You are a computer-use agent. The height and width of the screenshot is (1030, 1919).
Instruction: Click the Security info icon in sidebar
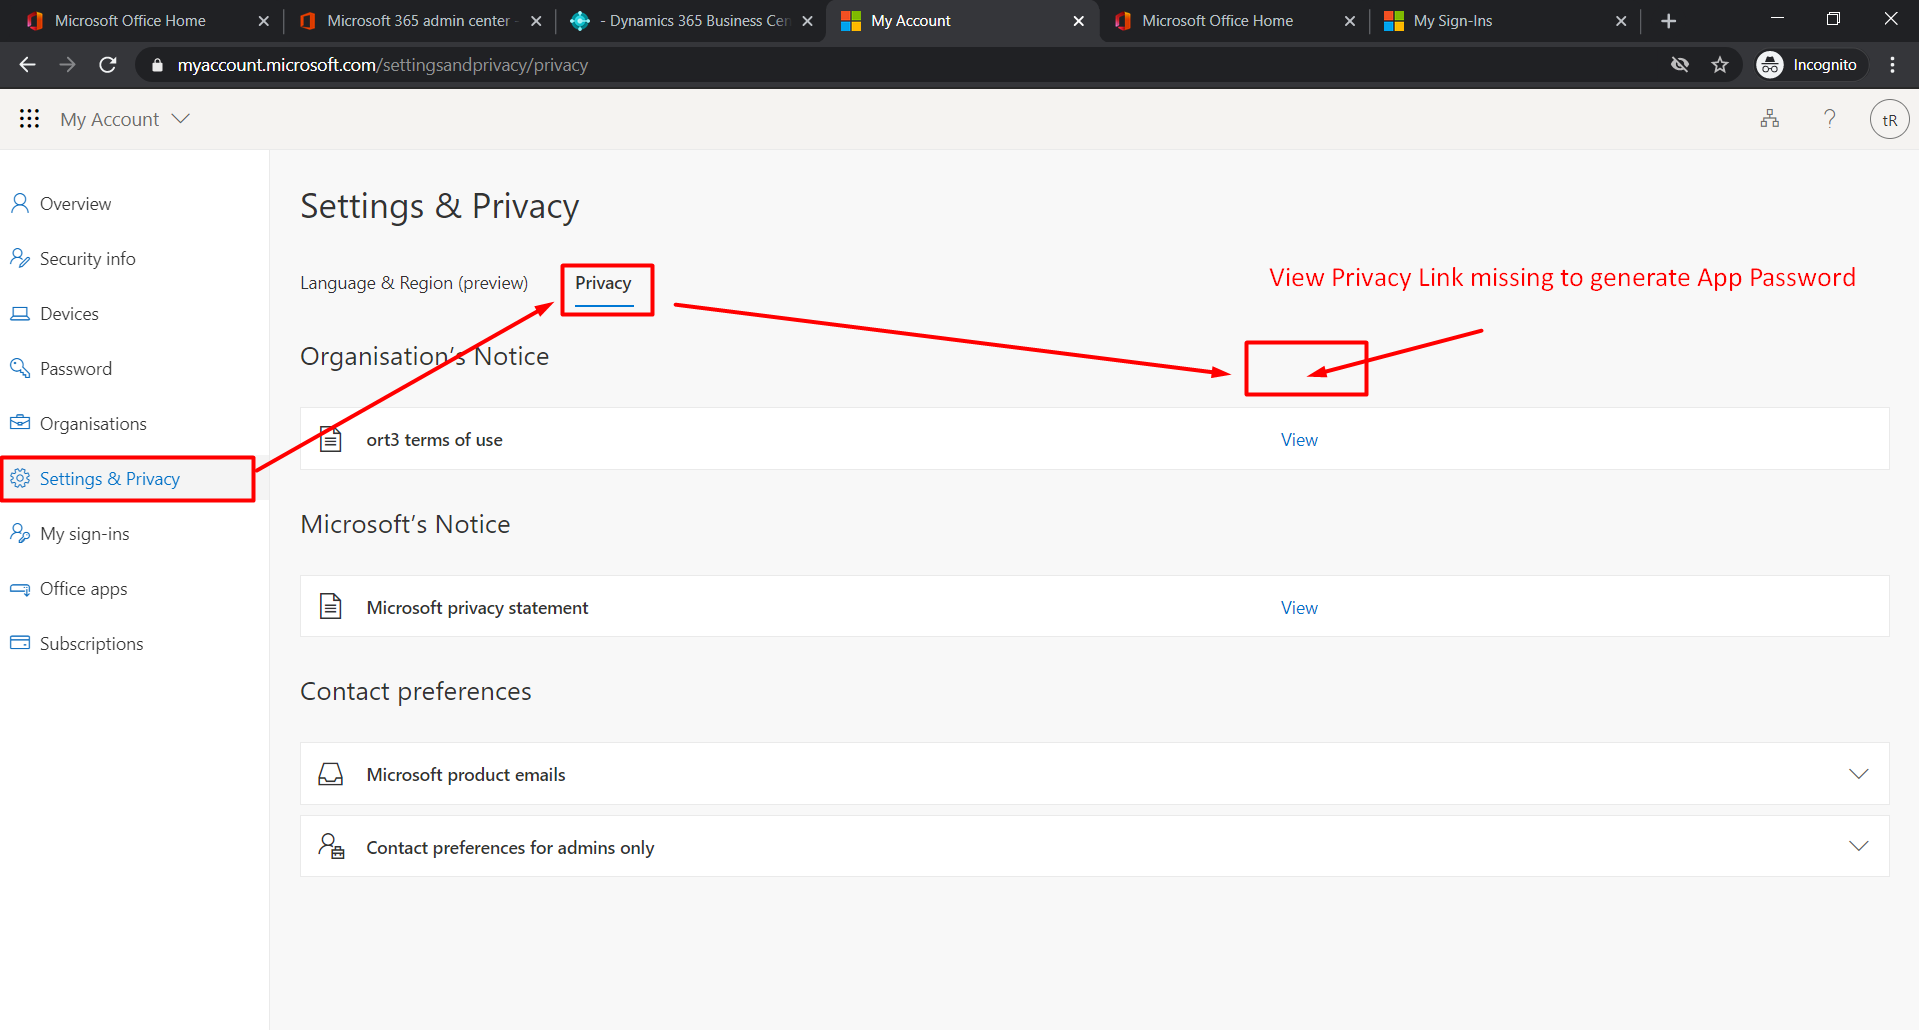pos(20,258)
